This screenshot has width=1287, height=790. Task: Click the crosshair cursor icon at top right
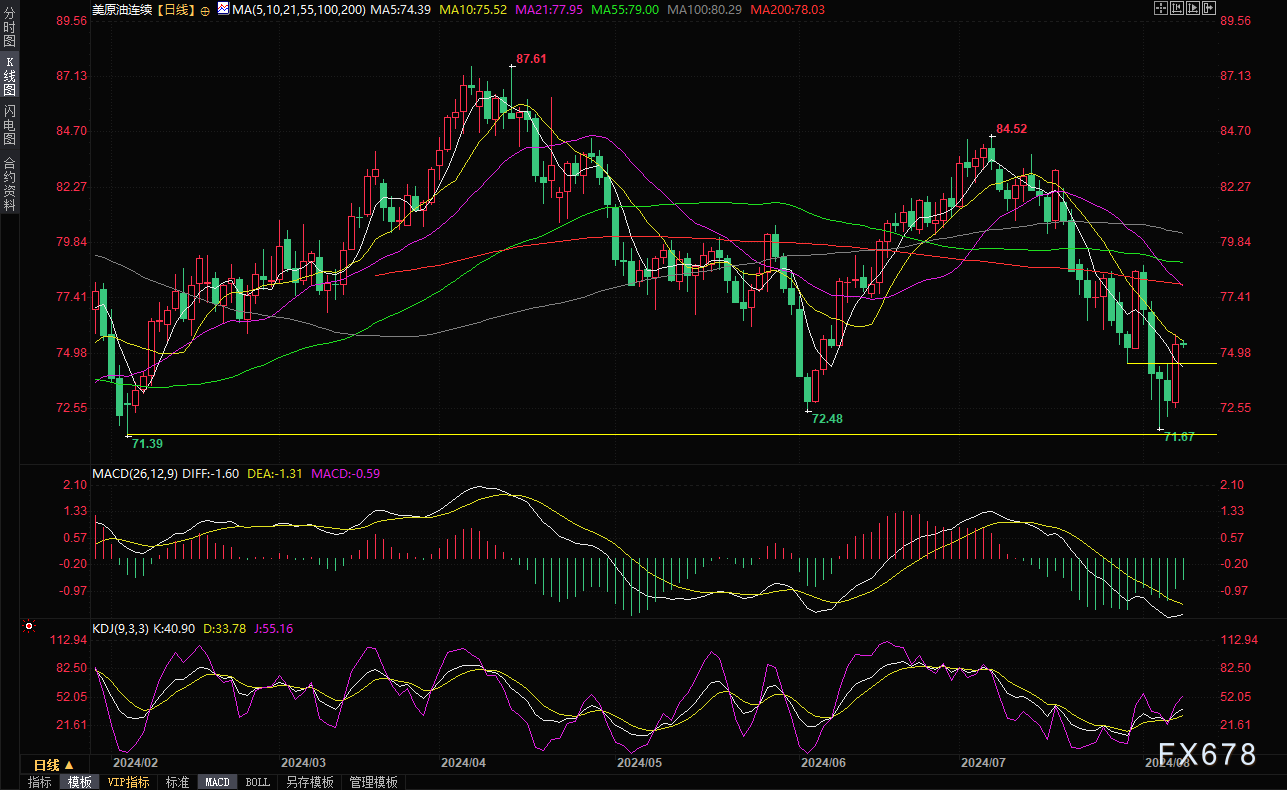click(1159, 8)
